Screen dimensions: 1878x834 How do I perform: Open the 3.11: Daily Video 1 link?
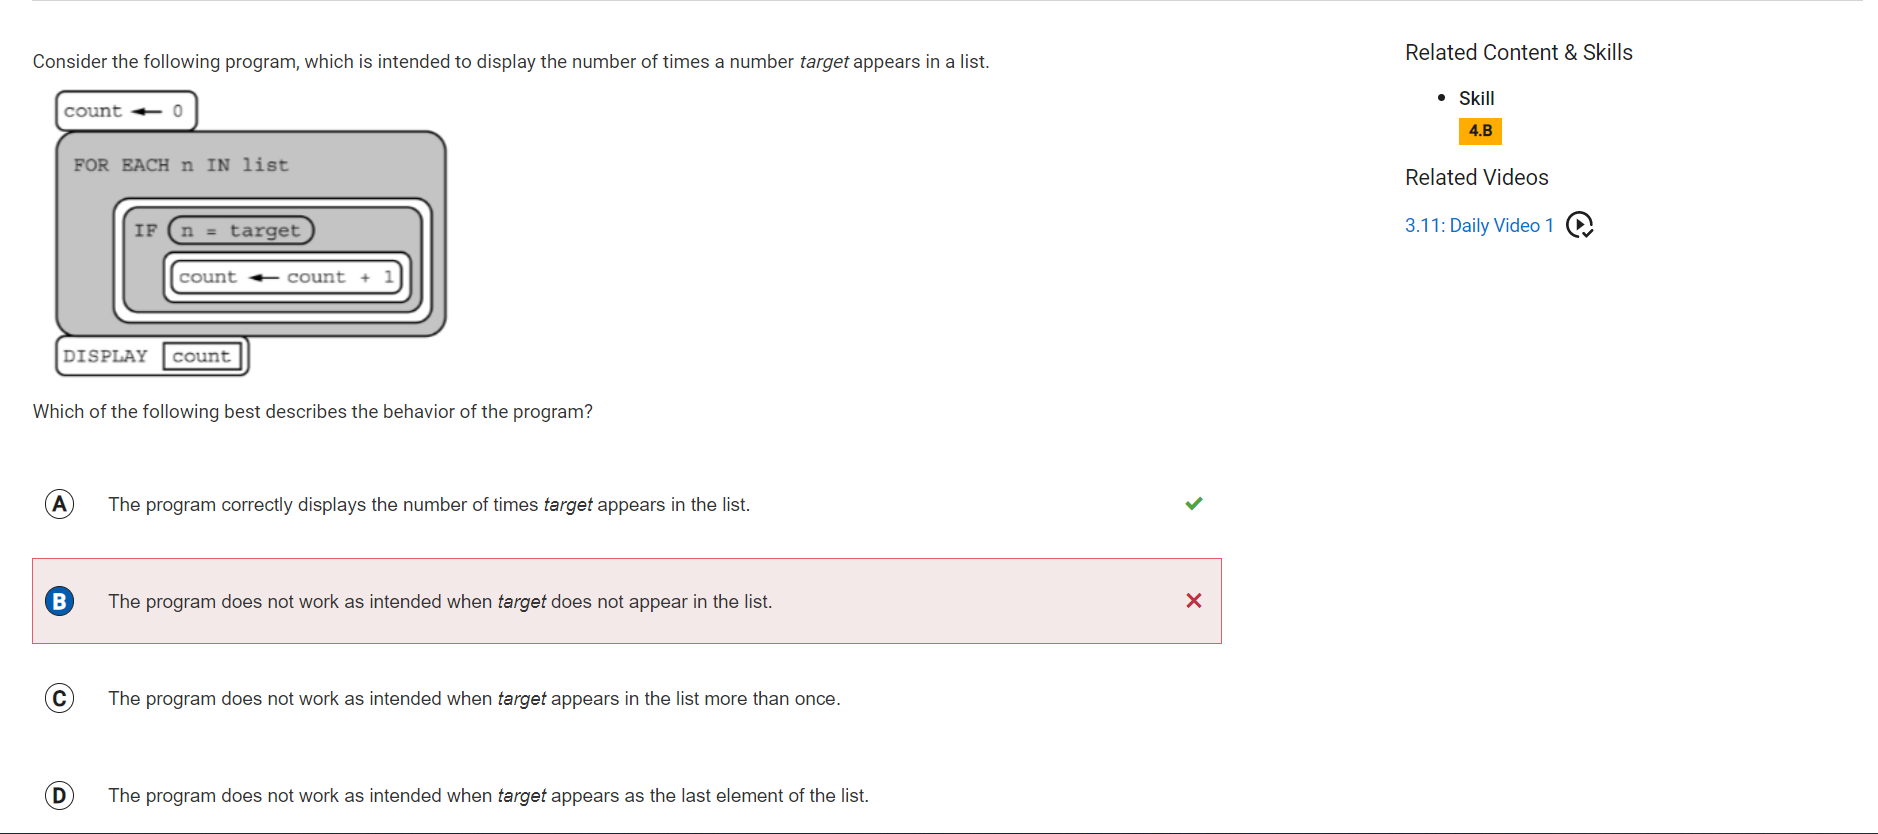click(1479, 225)
